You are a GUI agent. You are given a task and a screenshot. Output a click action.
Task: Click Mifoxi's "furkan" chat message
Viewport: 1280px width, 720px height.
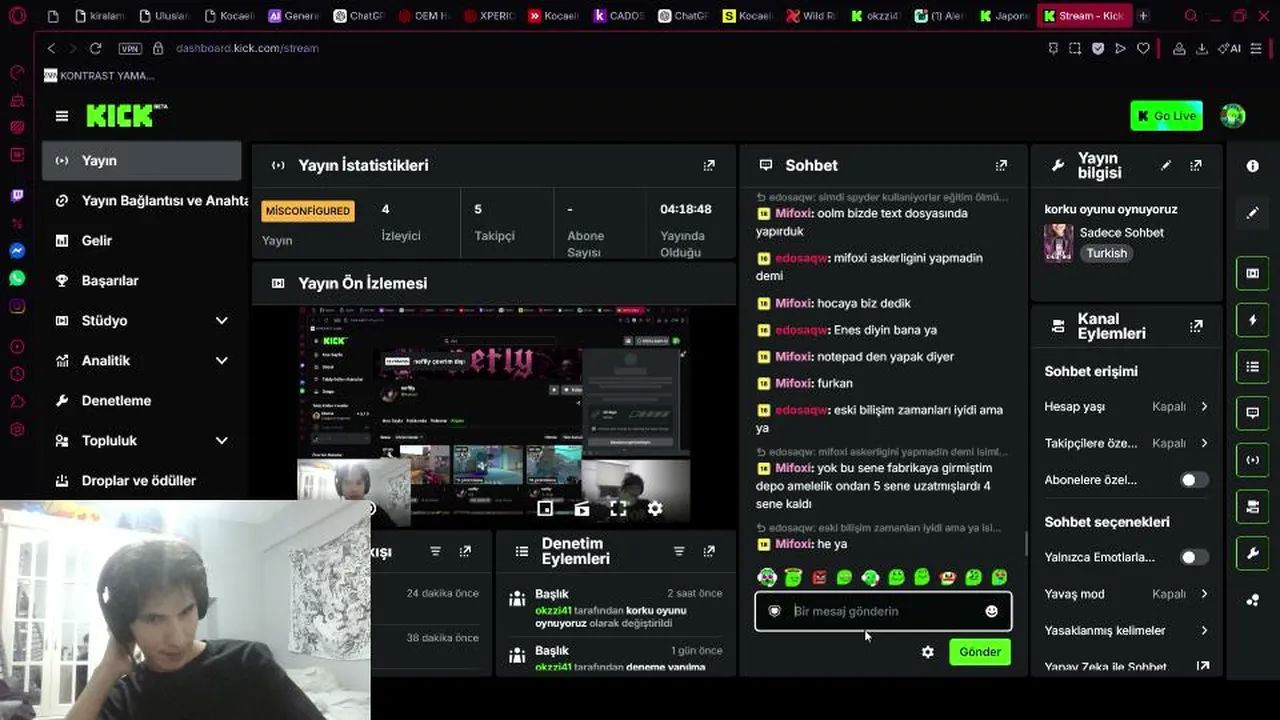(835, 383)
